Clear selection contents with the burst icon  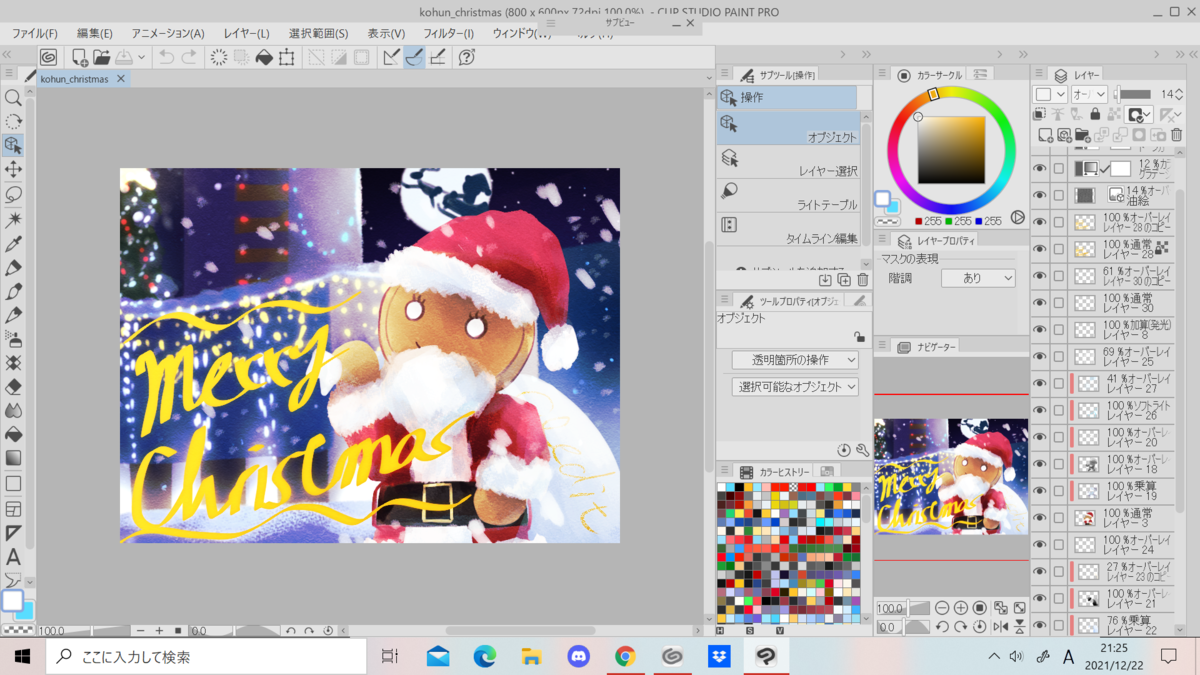tap(219, 57)
